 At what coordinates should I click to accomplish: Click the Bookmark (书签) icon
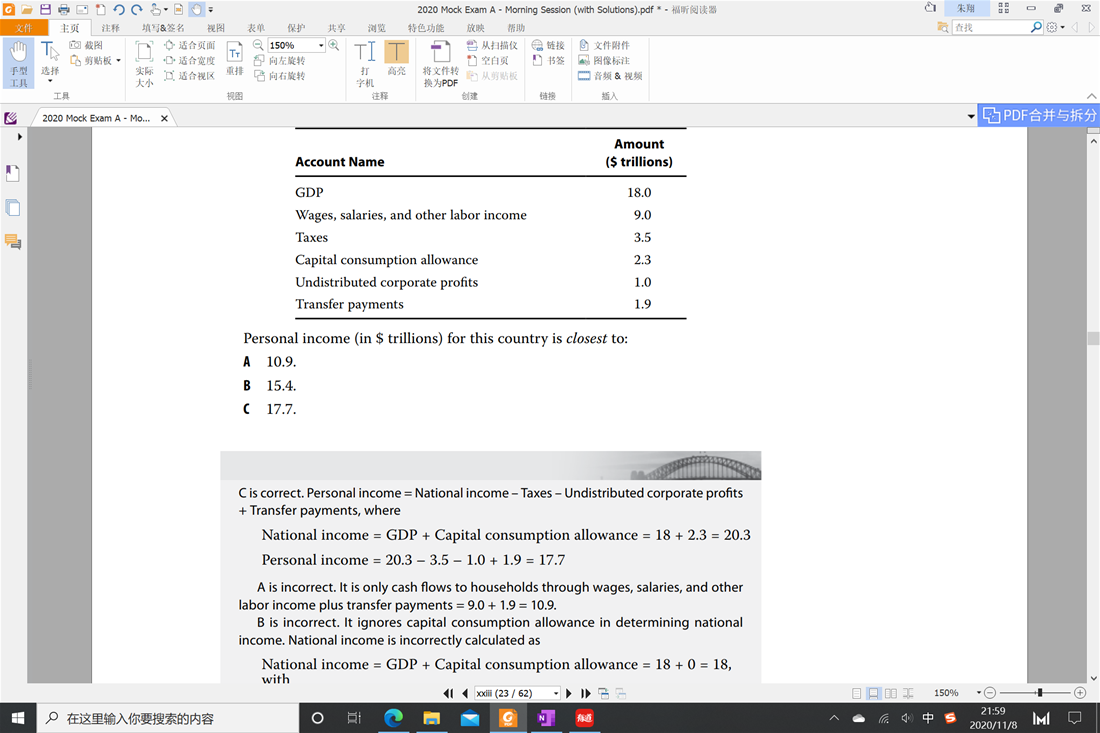pos(548,60)
